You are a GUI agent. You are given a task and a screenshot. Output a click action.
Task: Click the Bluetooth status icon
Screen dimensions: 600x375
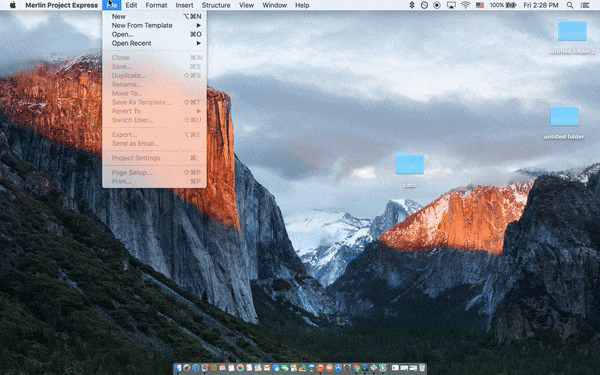pyautogui.click(x=412, y=5)
